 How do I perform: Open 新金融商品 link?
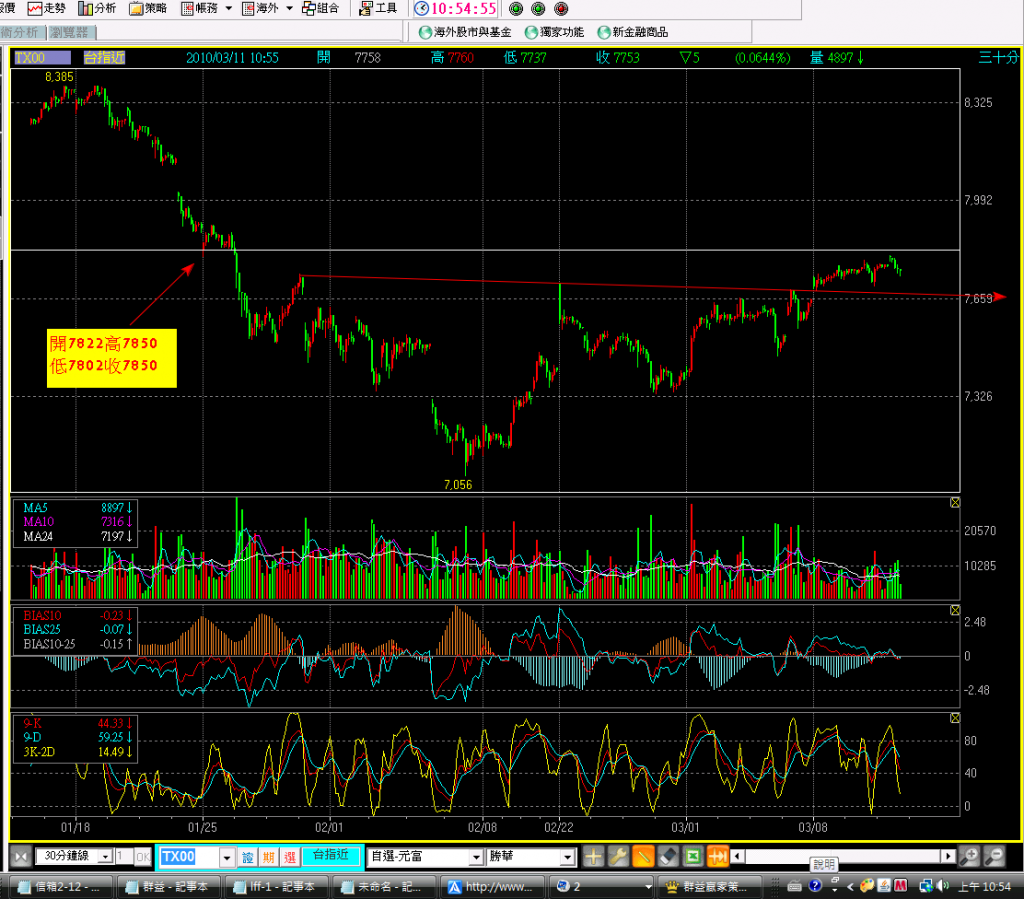(633, 32)
